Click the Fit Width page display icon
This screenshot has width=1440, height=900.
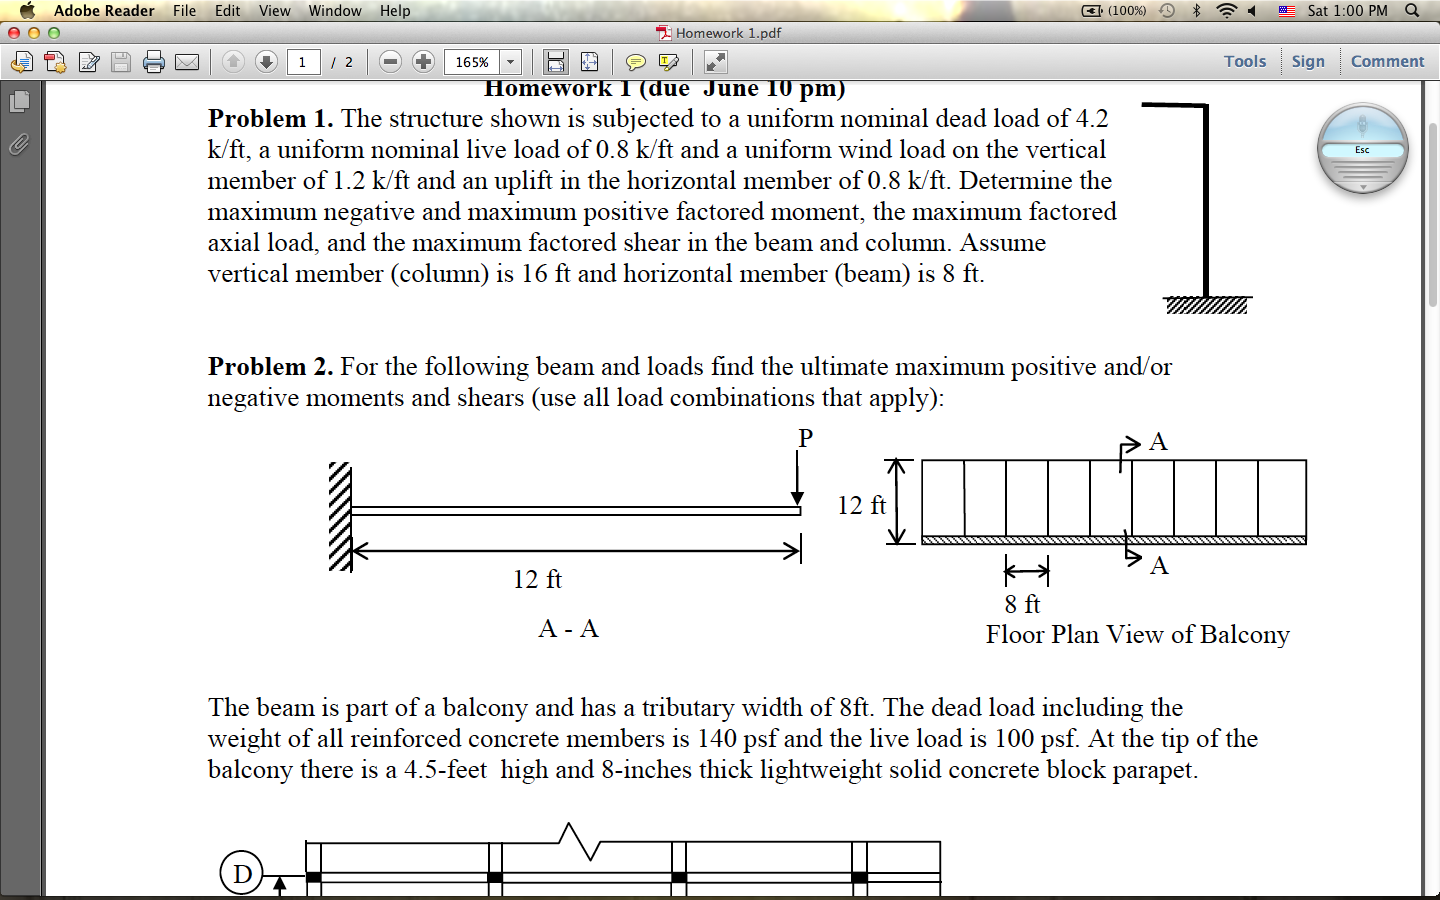[553, 61]
